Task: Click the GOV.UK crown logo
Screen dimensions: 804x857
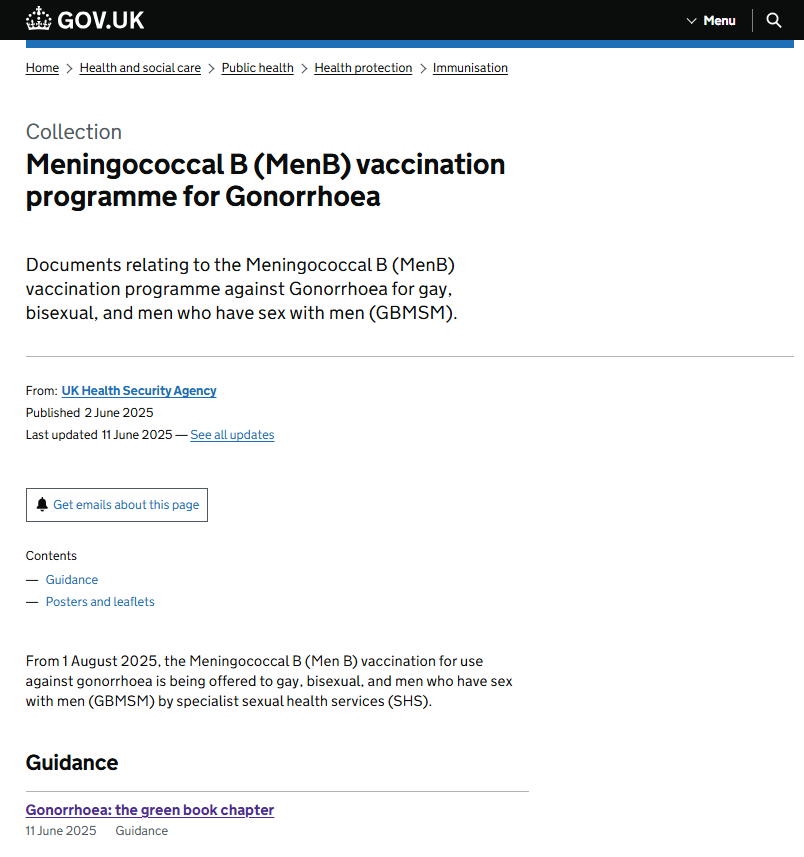Action: click(x=38, y=19)
